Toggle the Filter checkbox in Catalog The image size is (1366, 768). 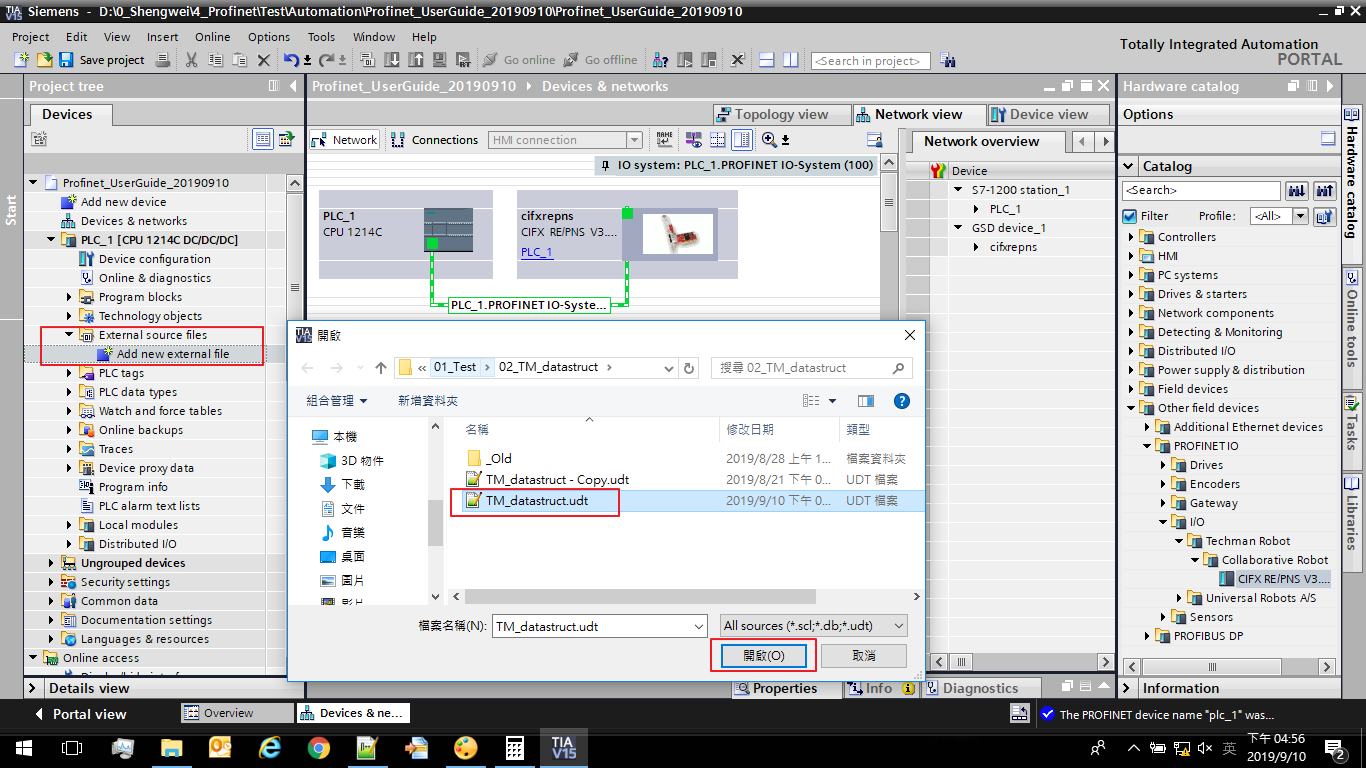pyautogui.click(x=1131, y=216)
